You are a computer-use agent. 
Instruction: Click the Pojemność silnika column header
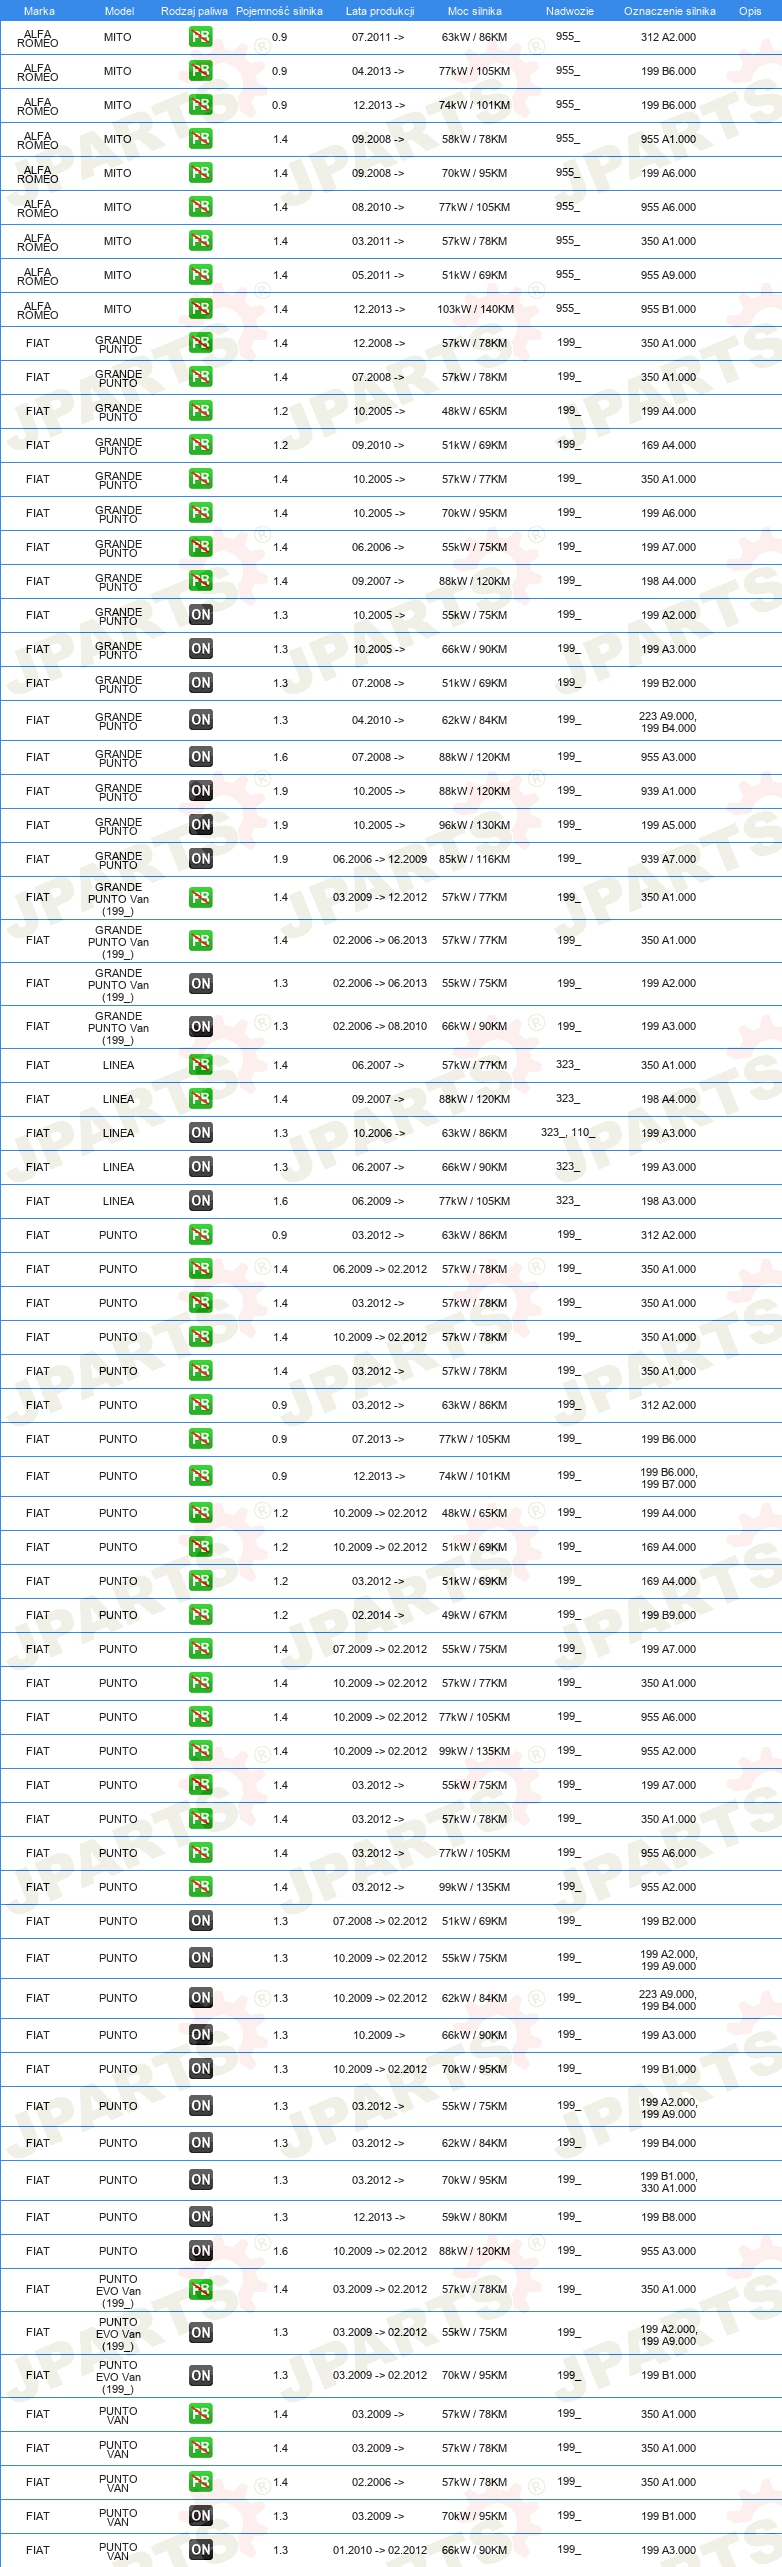tap(279, 11)
